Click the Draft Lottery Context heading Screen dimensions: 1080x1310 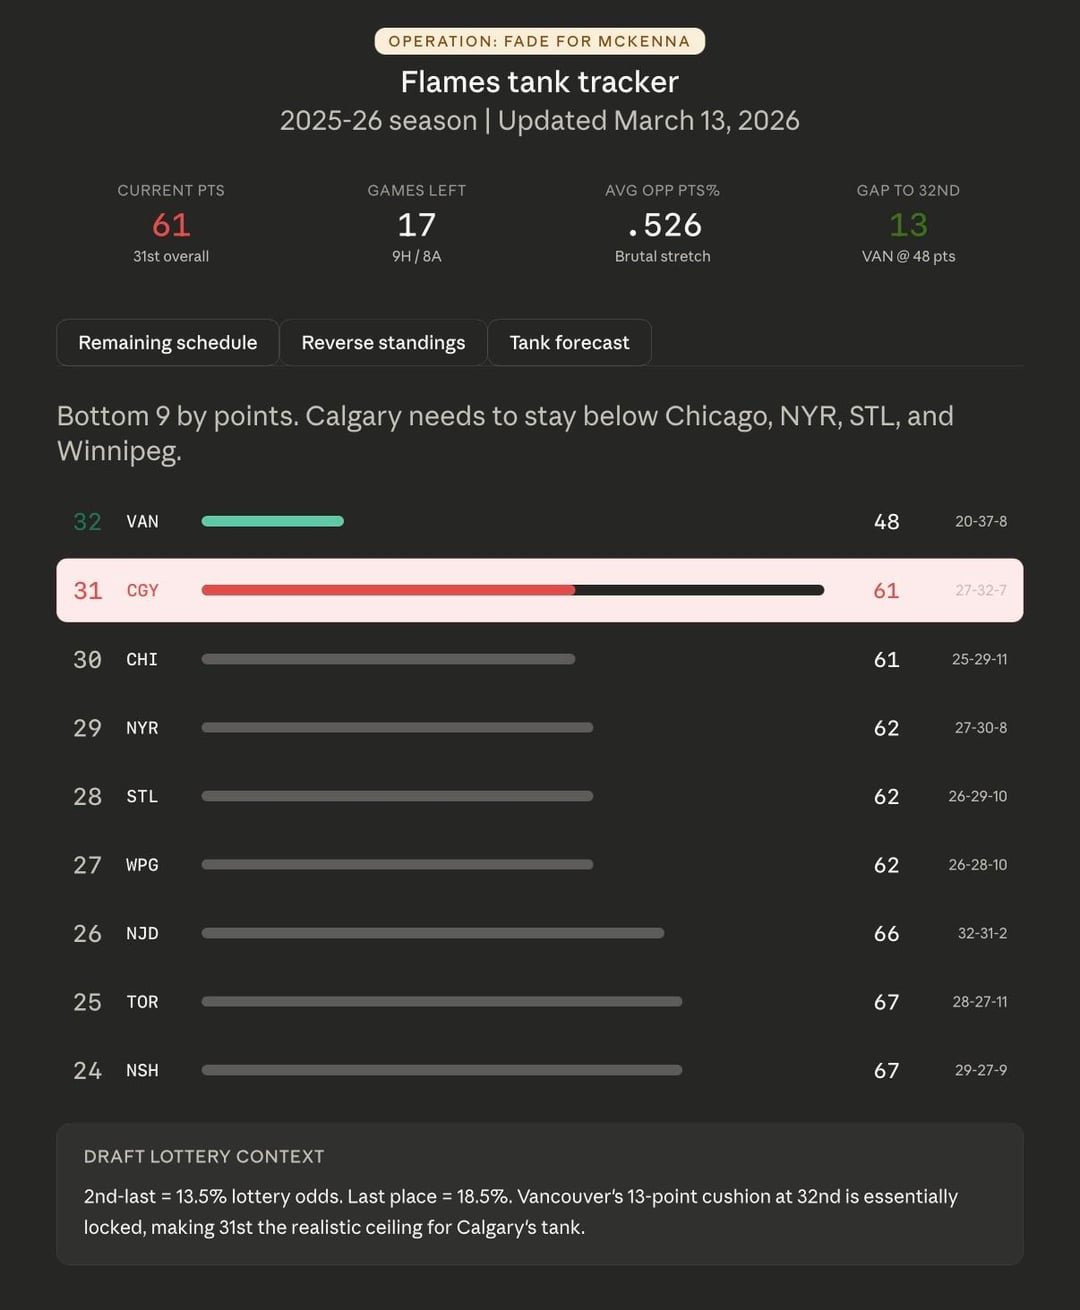pyautogui.click(x=204, y=1156)
